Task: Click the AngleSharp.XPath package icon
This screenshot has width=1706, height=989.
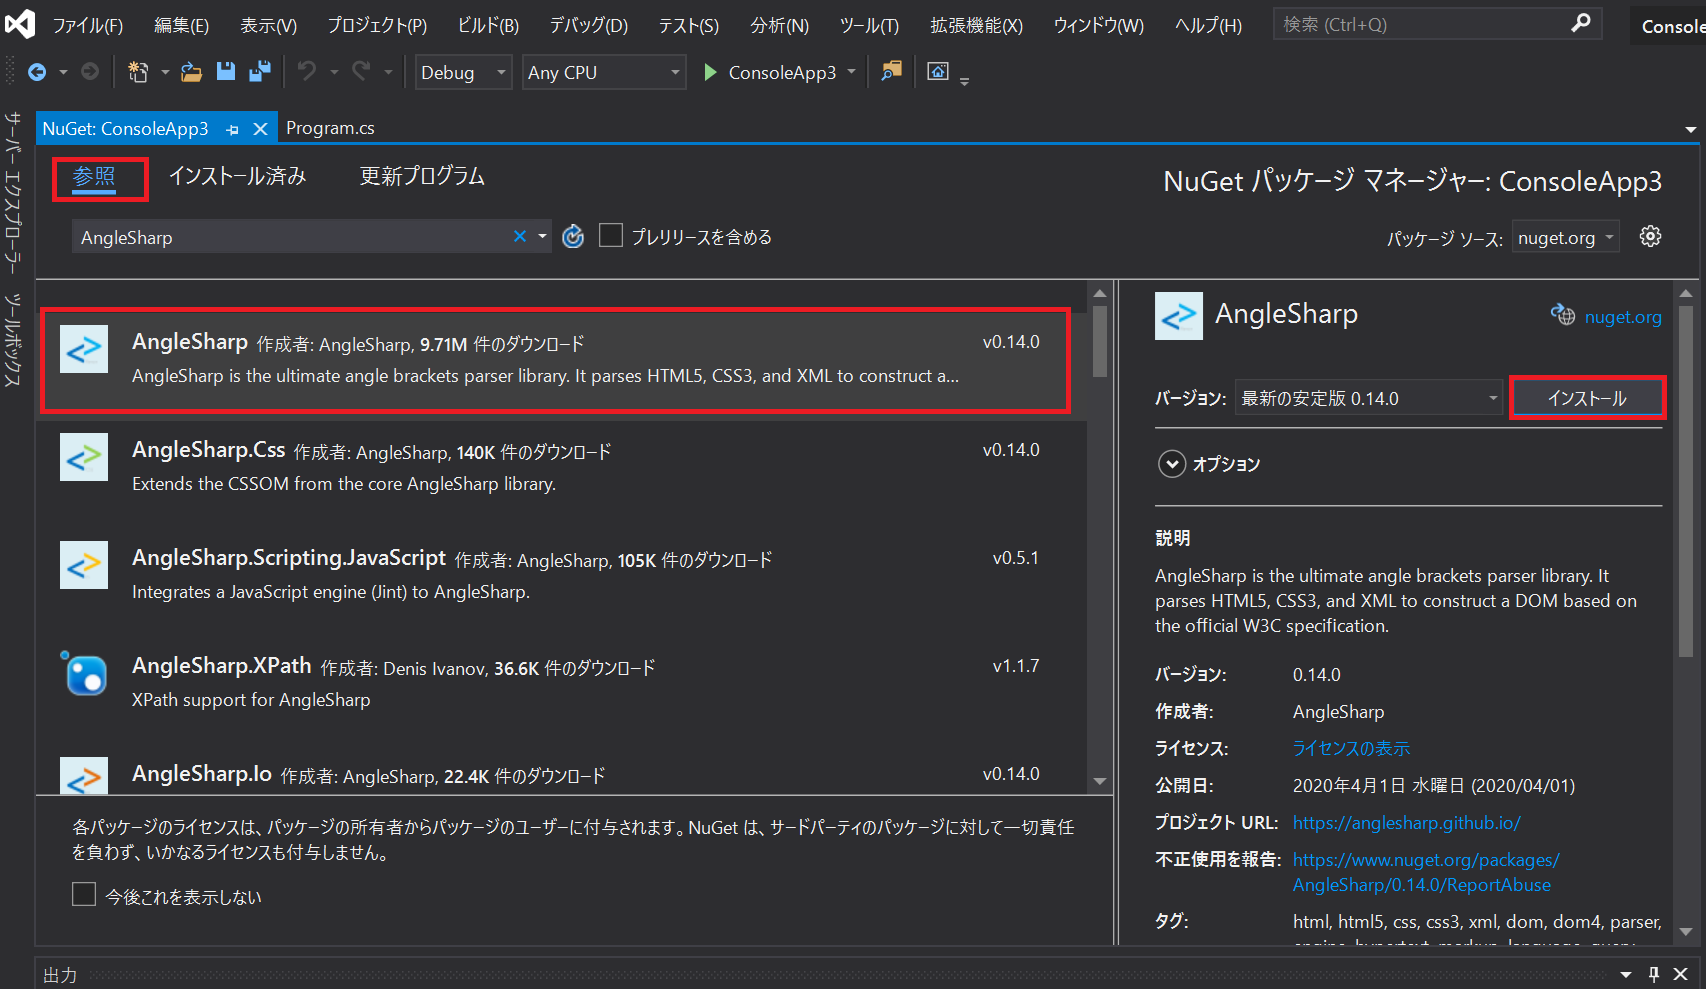Action: pyautogui.click(x=84, y=673)
